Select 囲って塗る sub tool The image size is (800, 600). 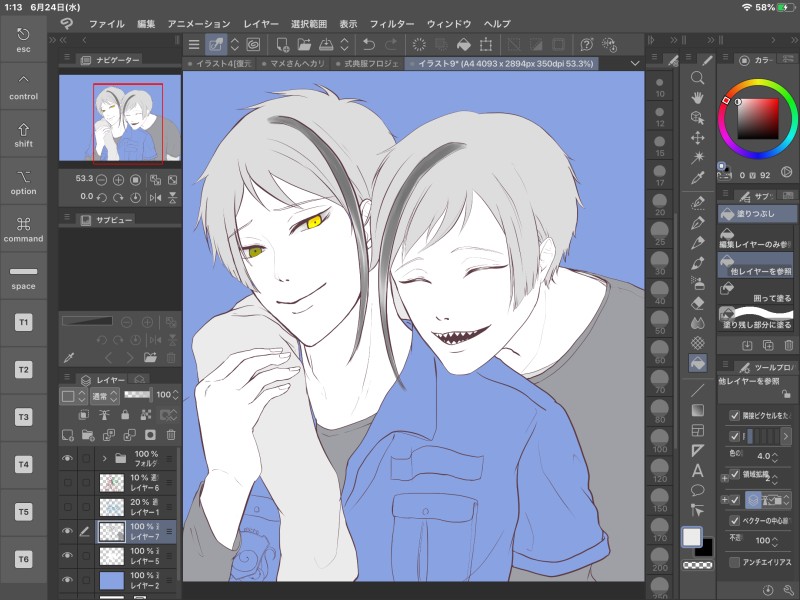(x=756, y=293)
